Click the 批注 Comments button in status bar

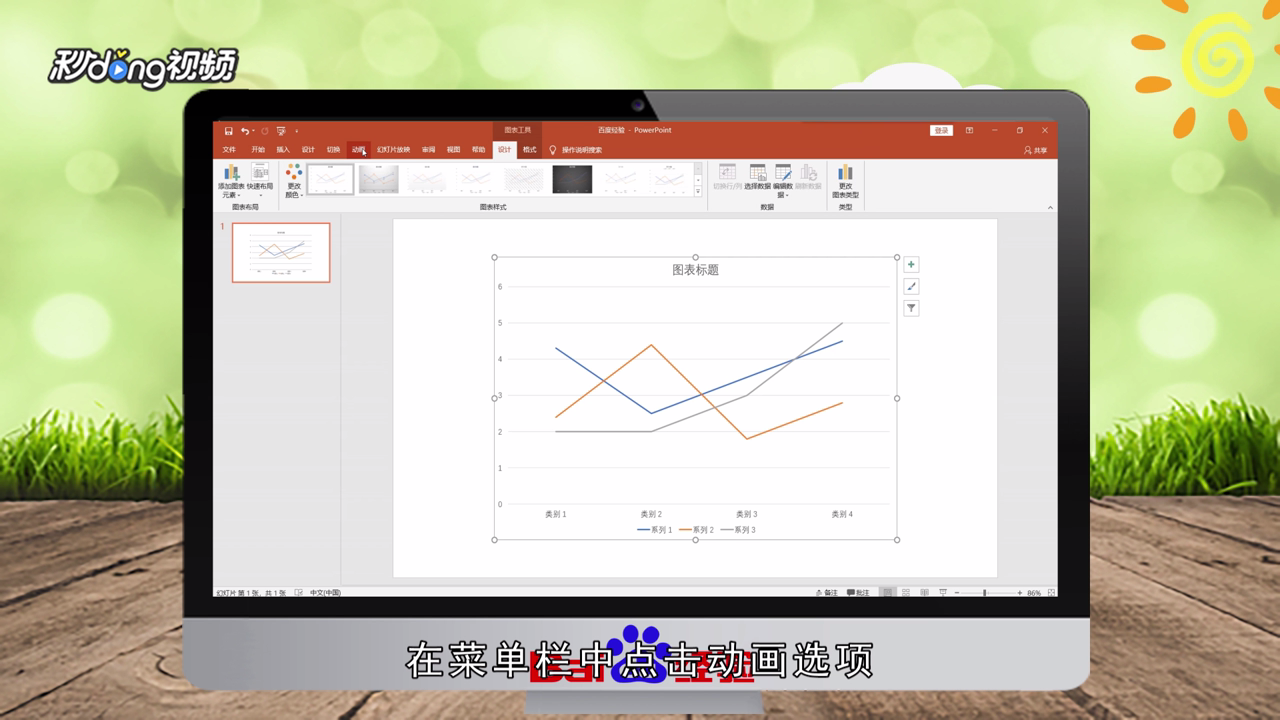point(858,593)
